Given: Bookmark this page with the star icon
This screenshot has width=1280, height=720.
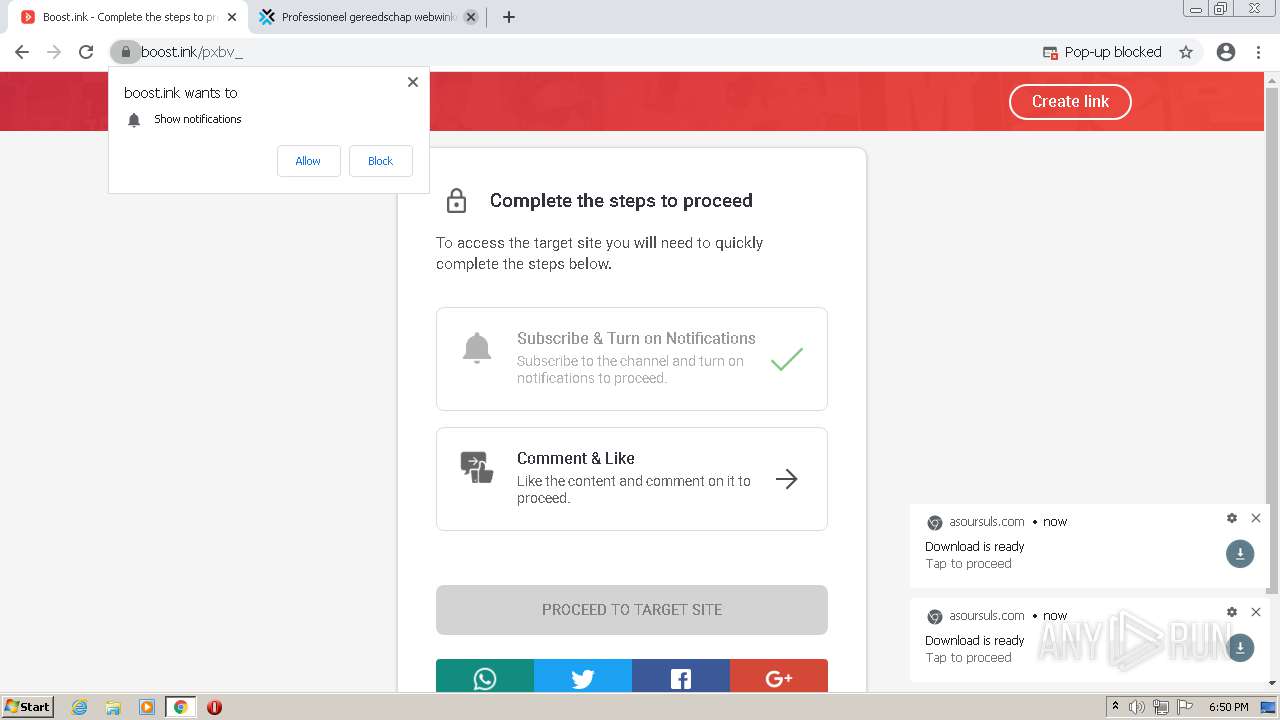Looking at the screenshot, I should [1186, 52].
